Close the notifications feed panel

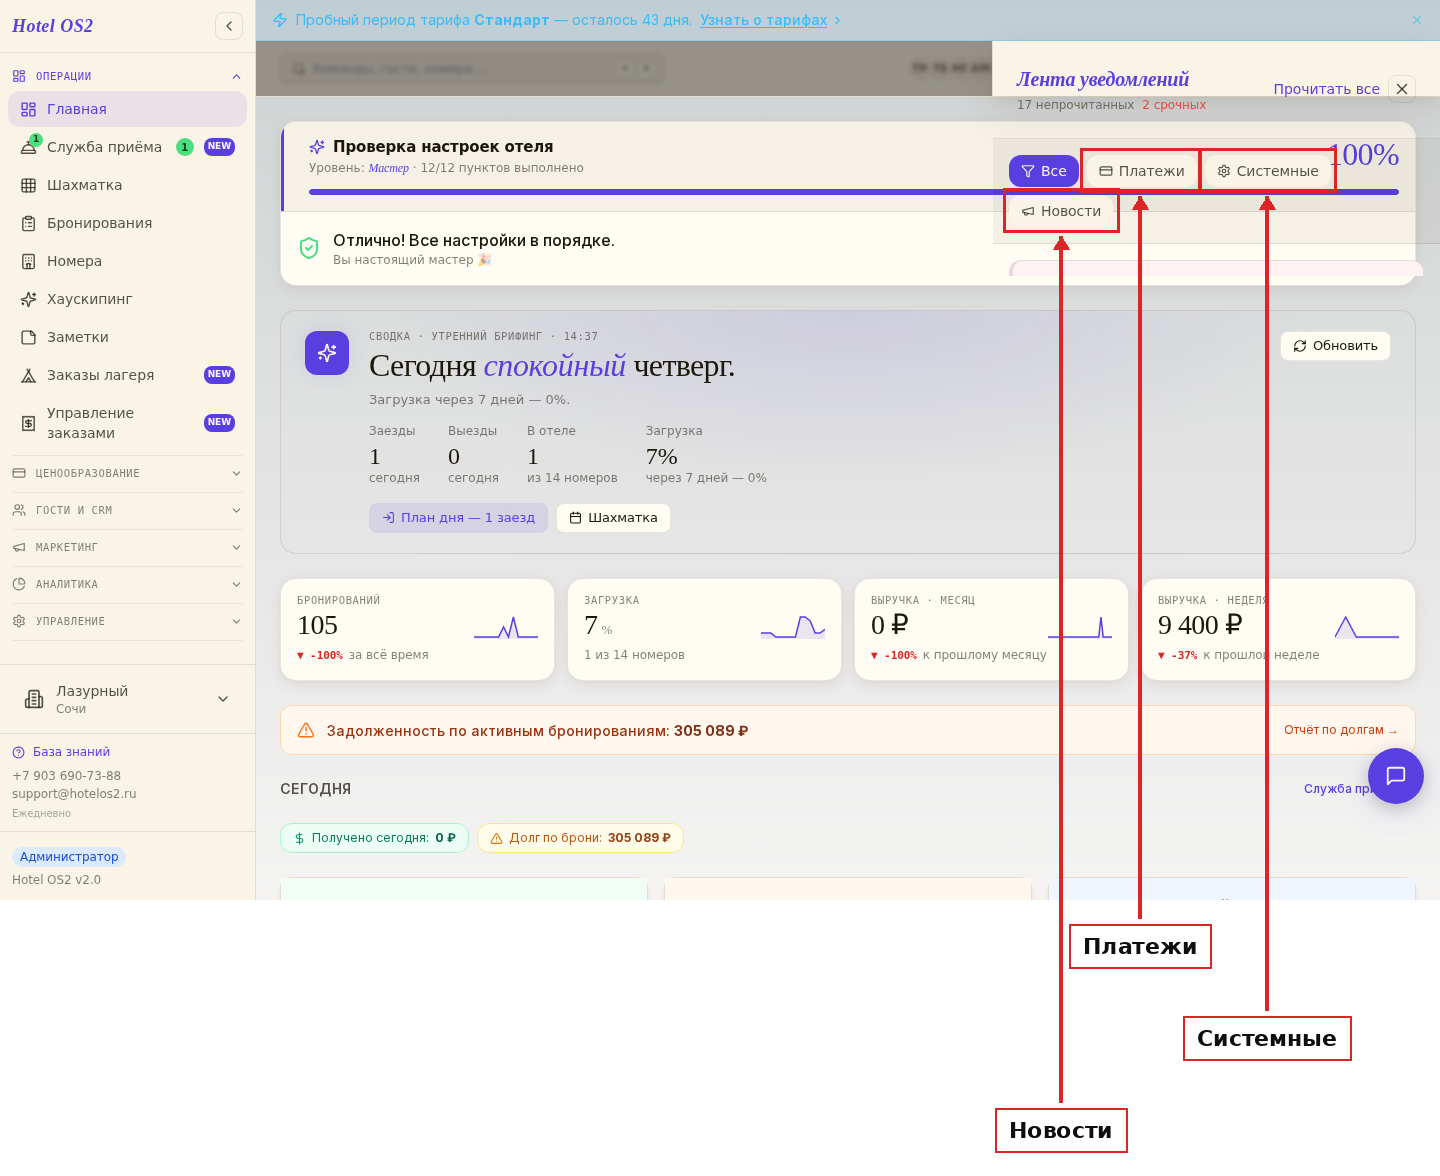(x=1402, y=89)
